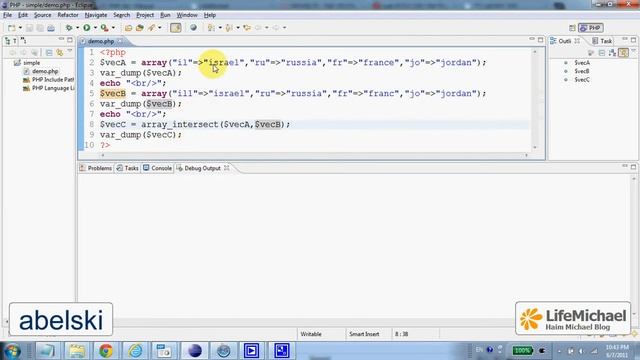Select demo.php in the project tree
Screen dimensions: 640x360
pos(41,71)
